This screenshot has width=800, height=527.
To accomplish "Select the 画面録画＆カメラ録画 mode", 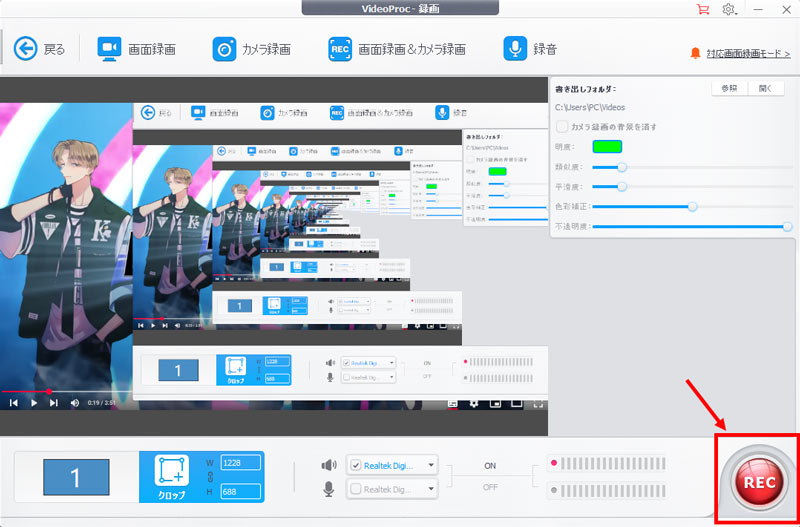I will 397,49.
